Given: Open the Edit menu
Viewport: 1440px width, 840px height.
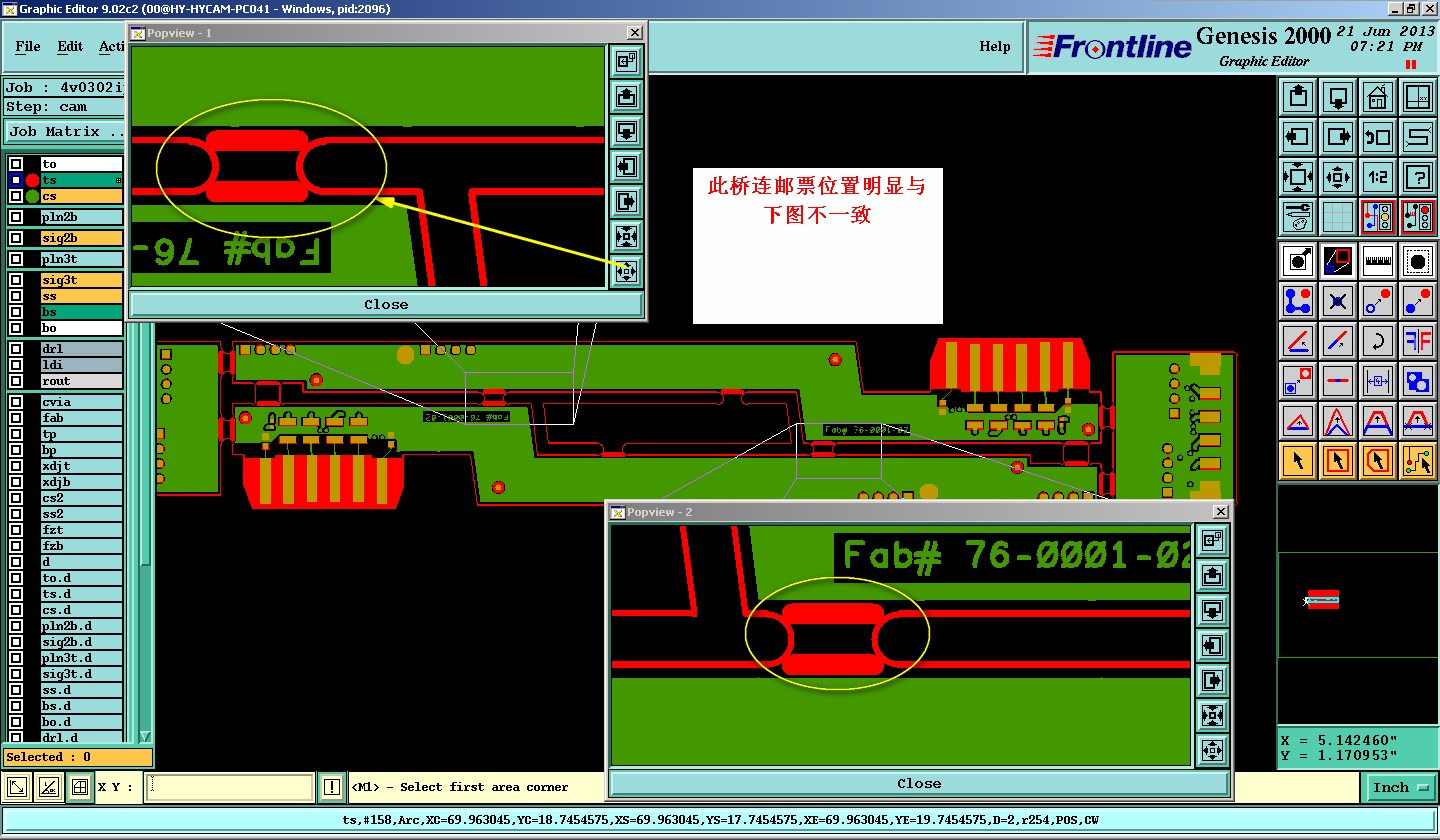Looking at the screenshot, I should 70,46.
